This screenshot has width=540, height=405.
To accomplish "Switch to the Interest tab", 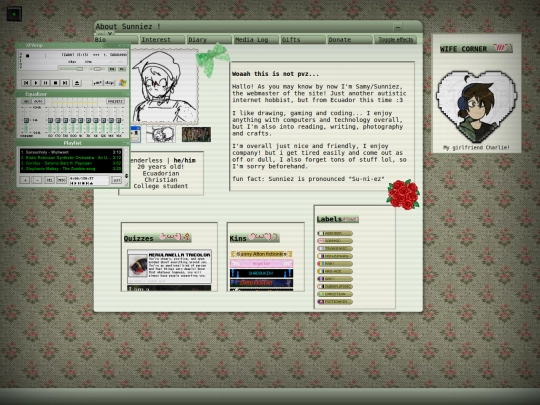I will 163,40.
